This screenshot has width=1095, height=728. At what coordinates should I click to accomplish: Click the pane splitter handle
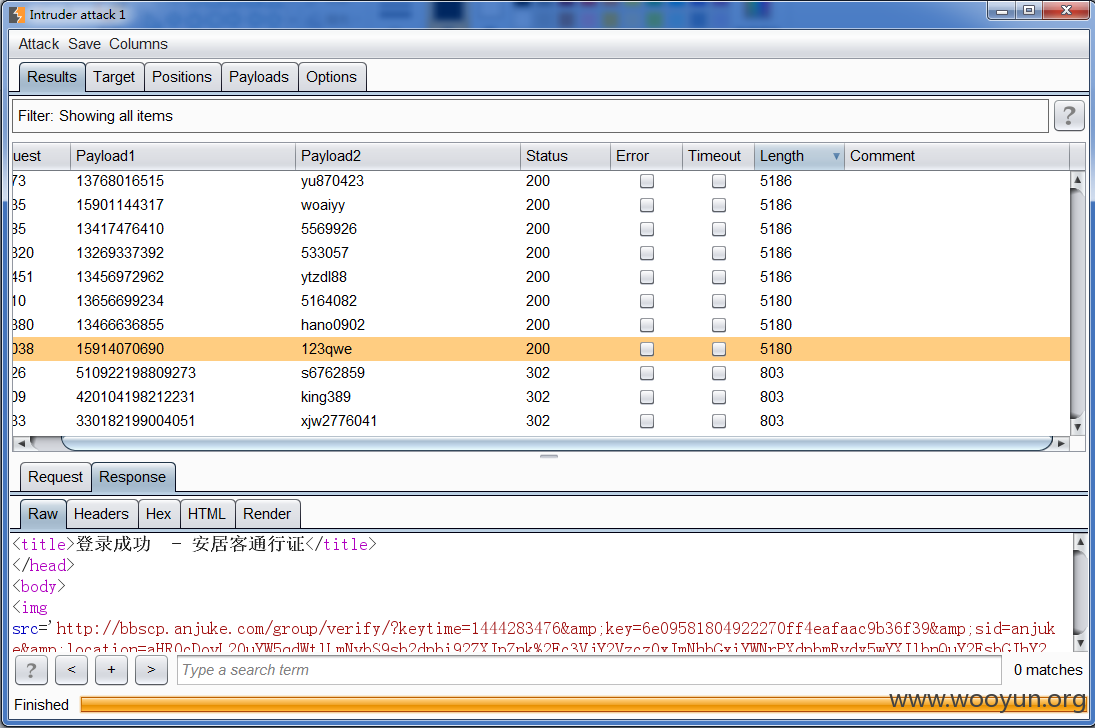click(x=549, y=456)
